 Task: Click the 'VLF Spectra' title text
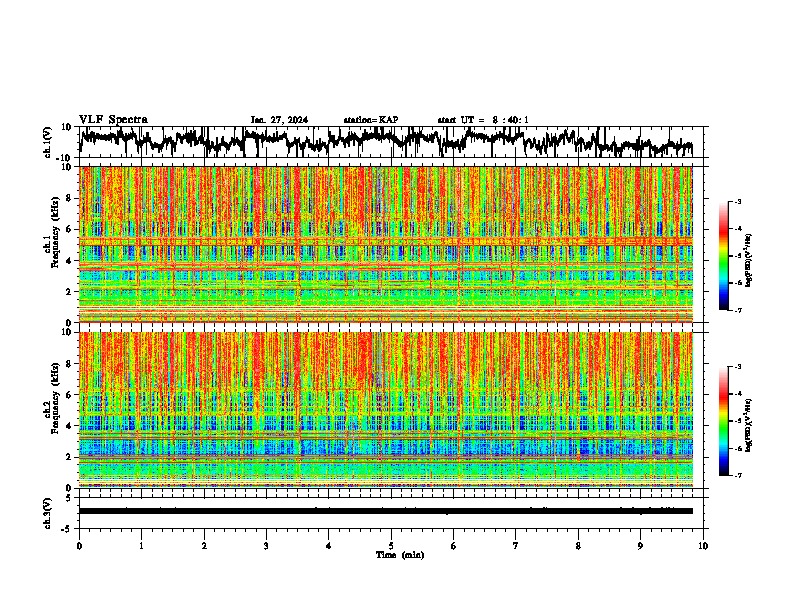coord(113,119)
